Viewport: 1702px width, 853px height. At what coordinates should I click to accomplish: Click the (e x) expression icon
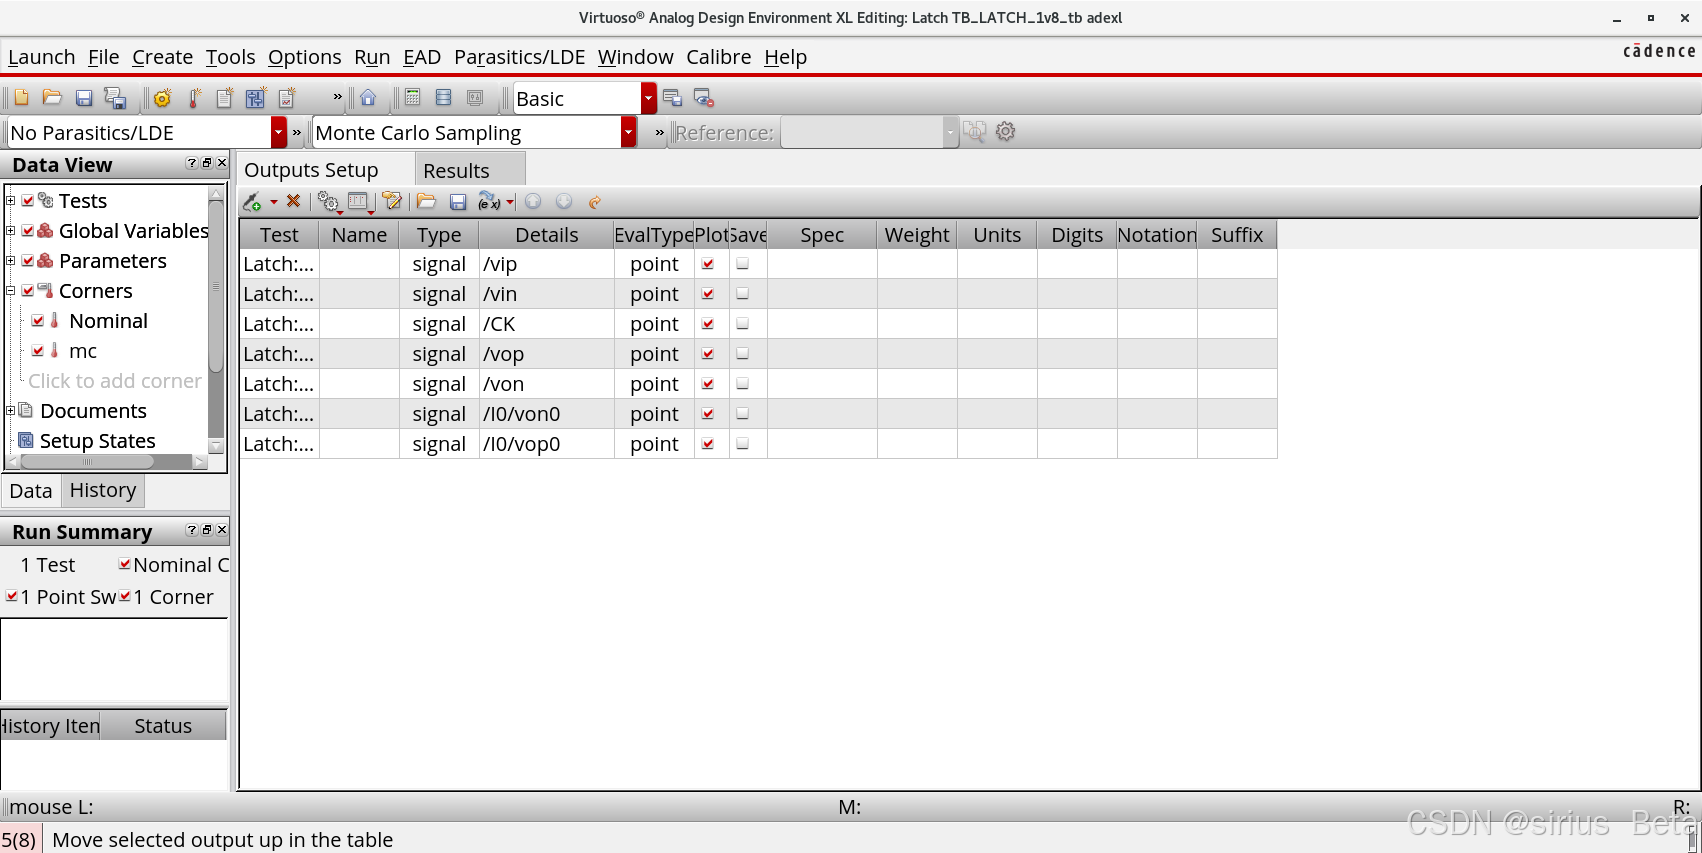tap(490, 202)
